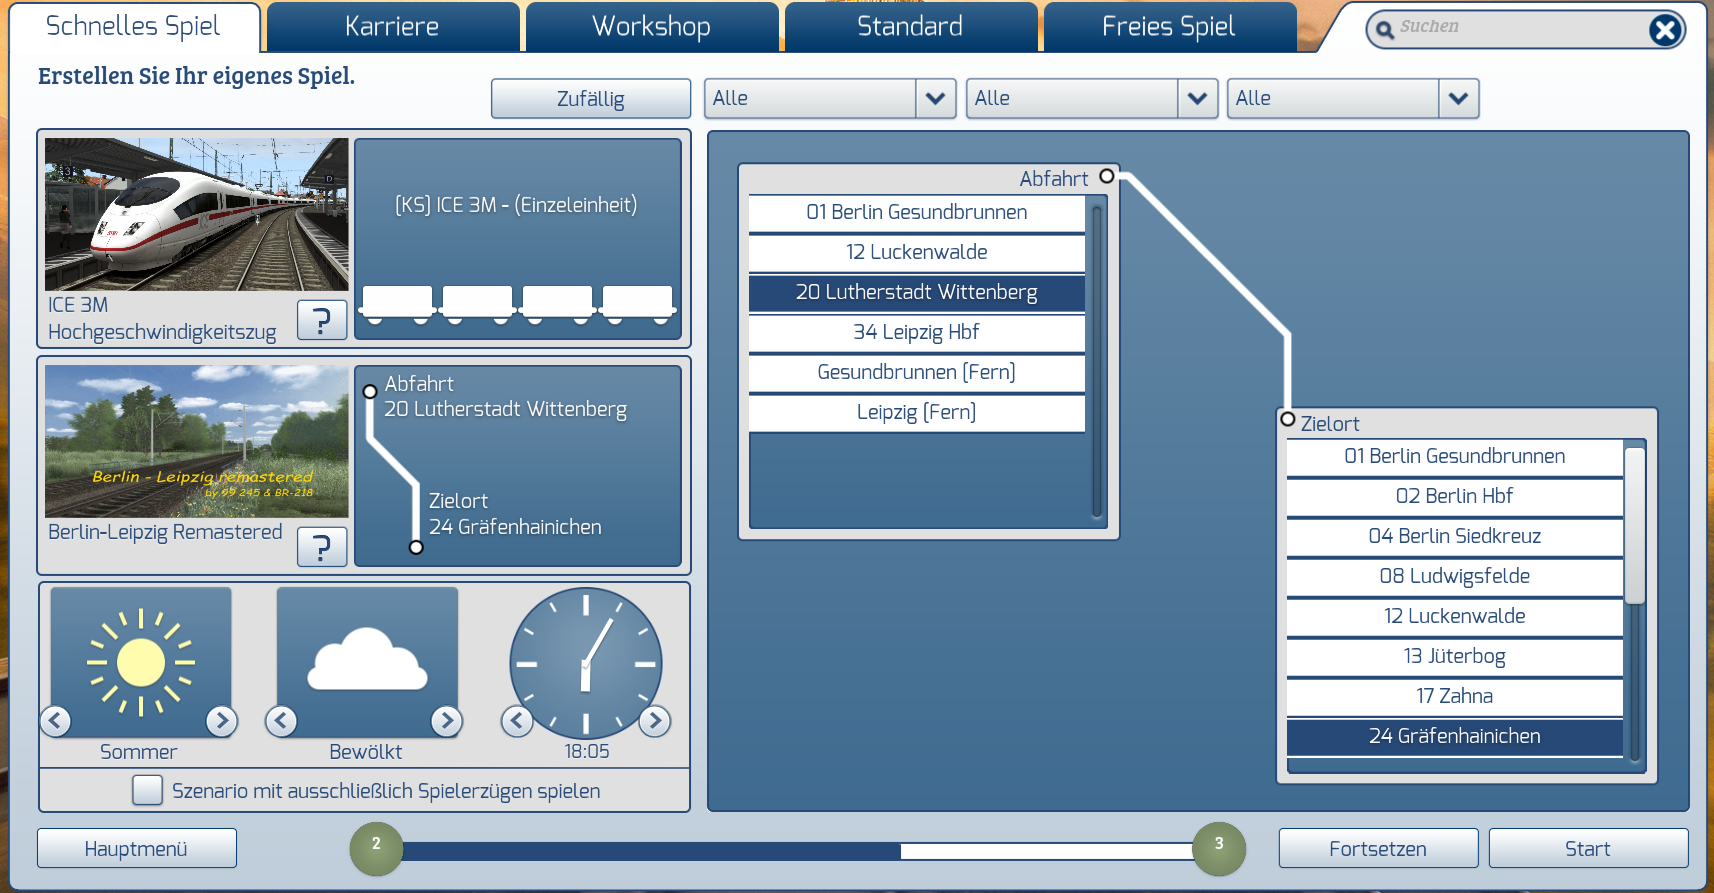The height and width of the screenshot is (893, 1714).
Task: Click the Fortsetzen button
Action: click(1378, 848)
